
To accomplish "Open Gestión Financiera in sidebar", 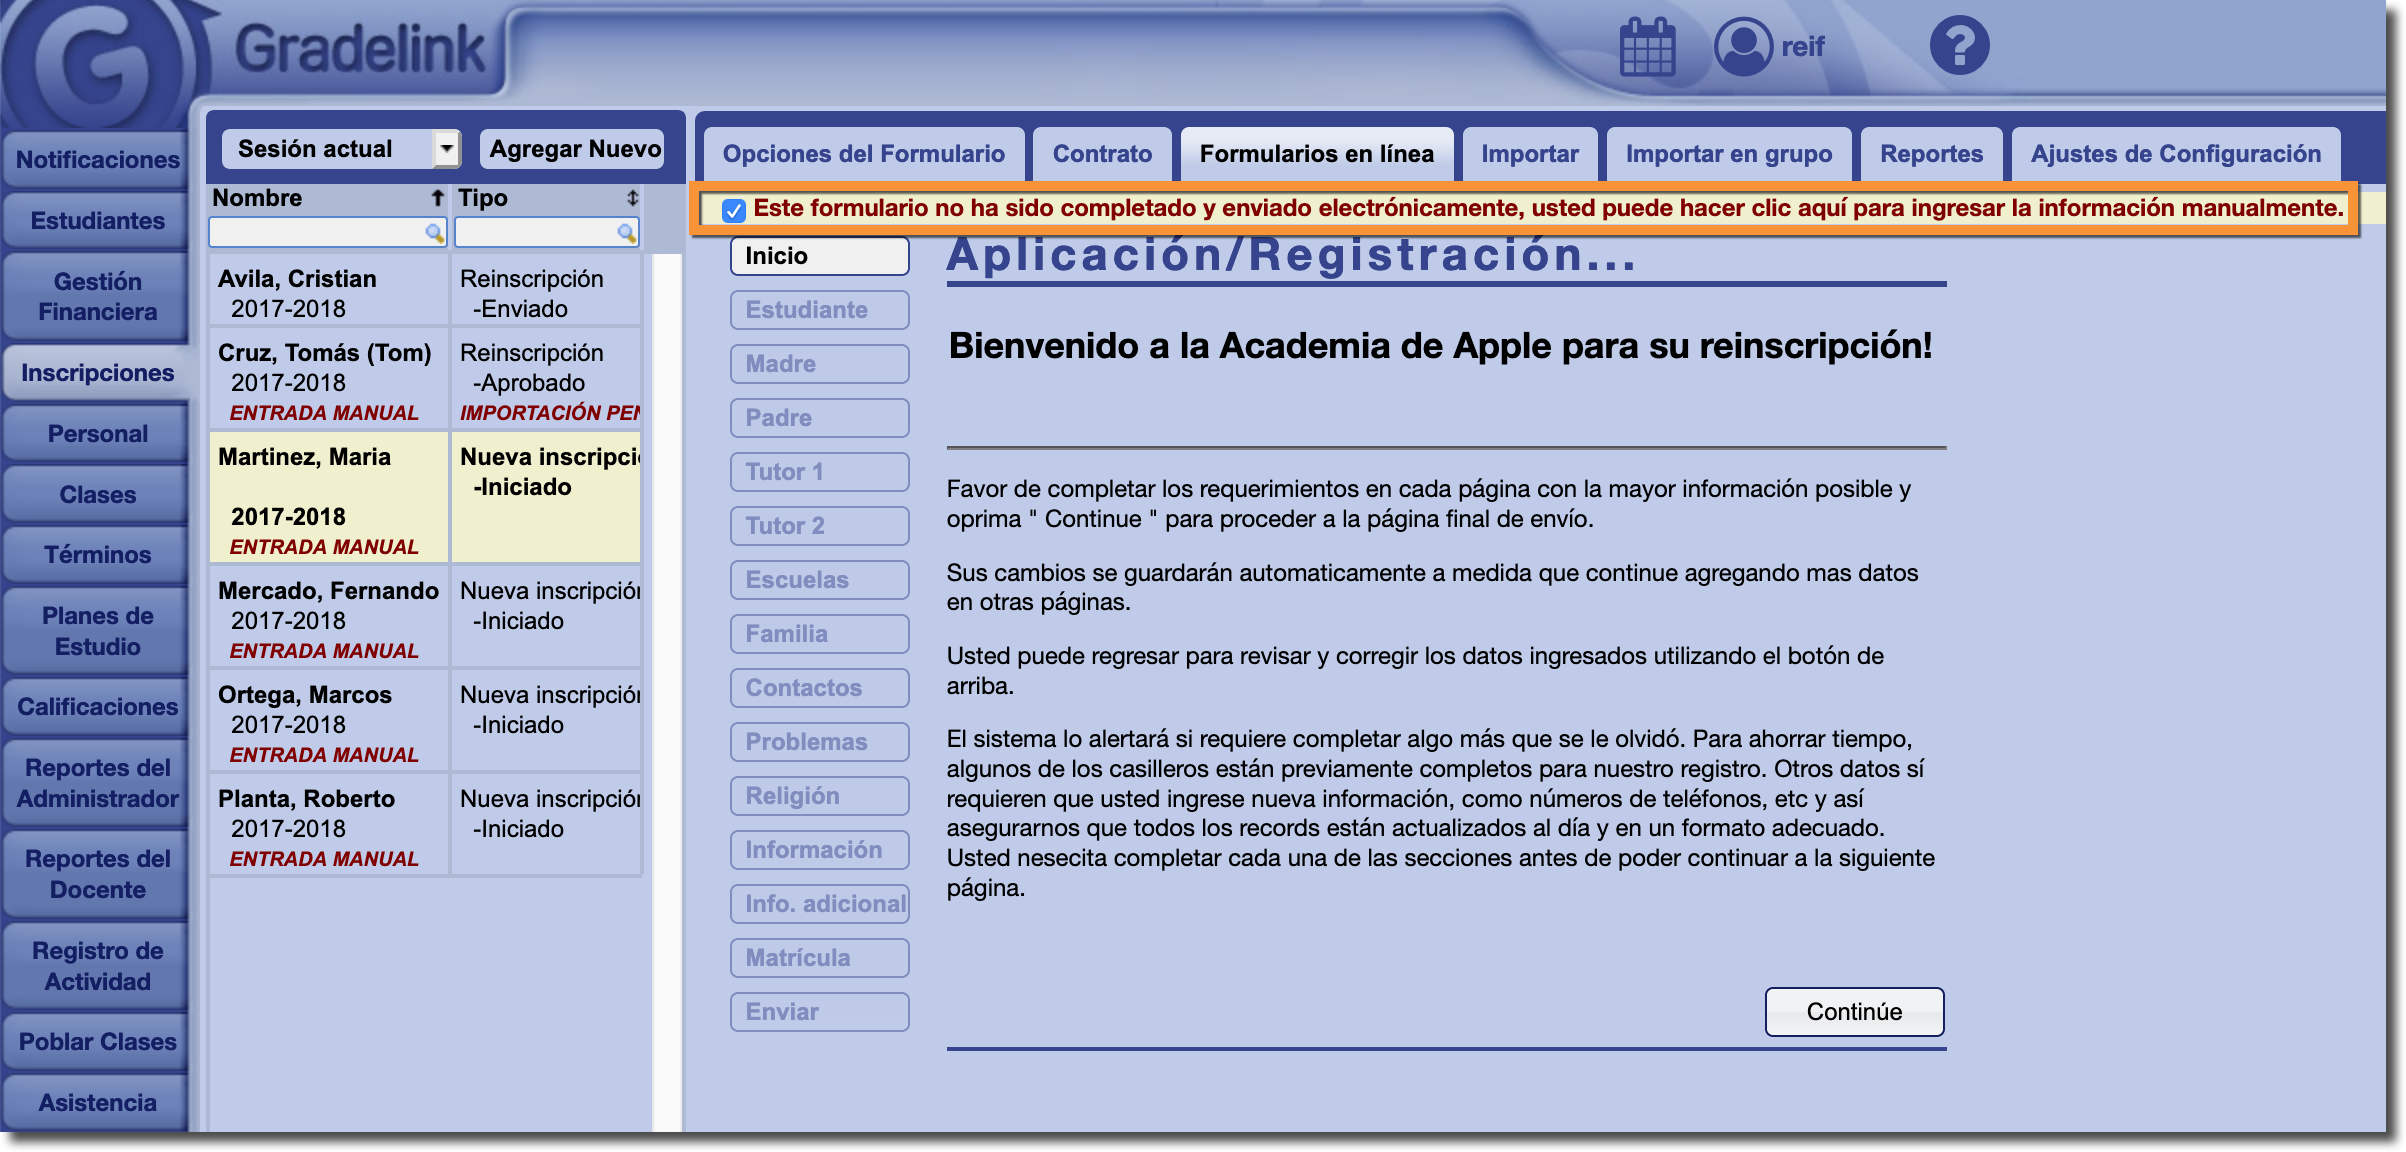I will [x=97, y=297].
